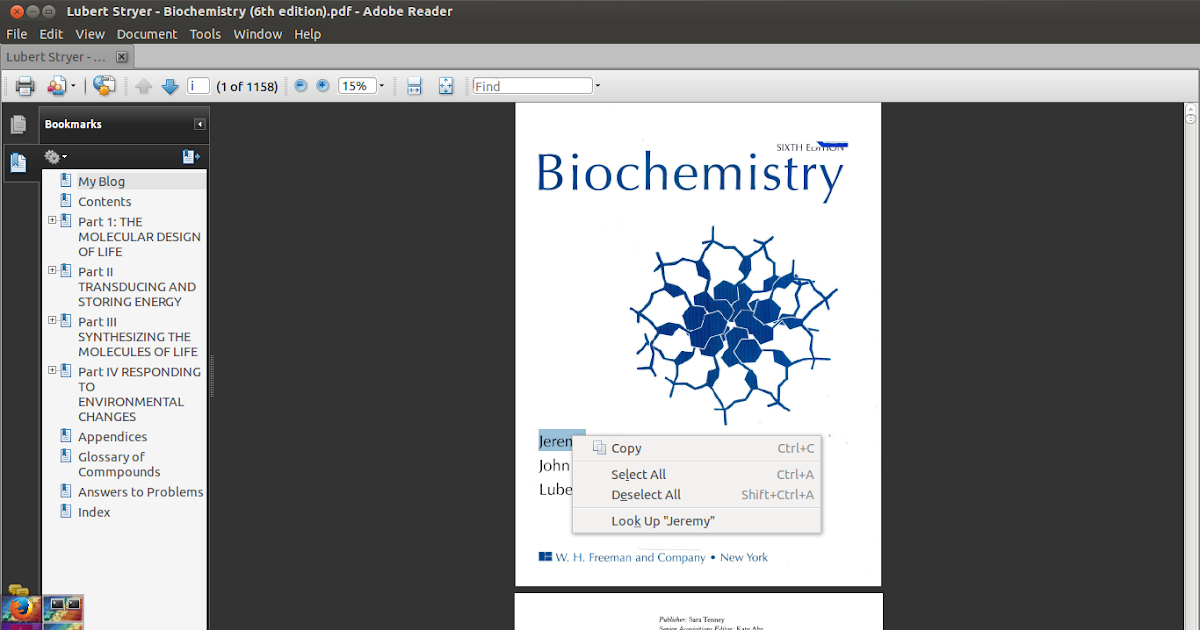Open the Edit menu
Image resolution: width=1200 pixels, height=630 pixels.
point(51,34)
